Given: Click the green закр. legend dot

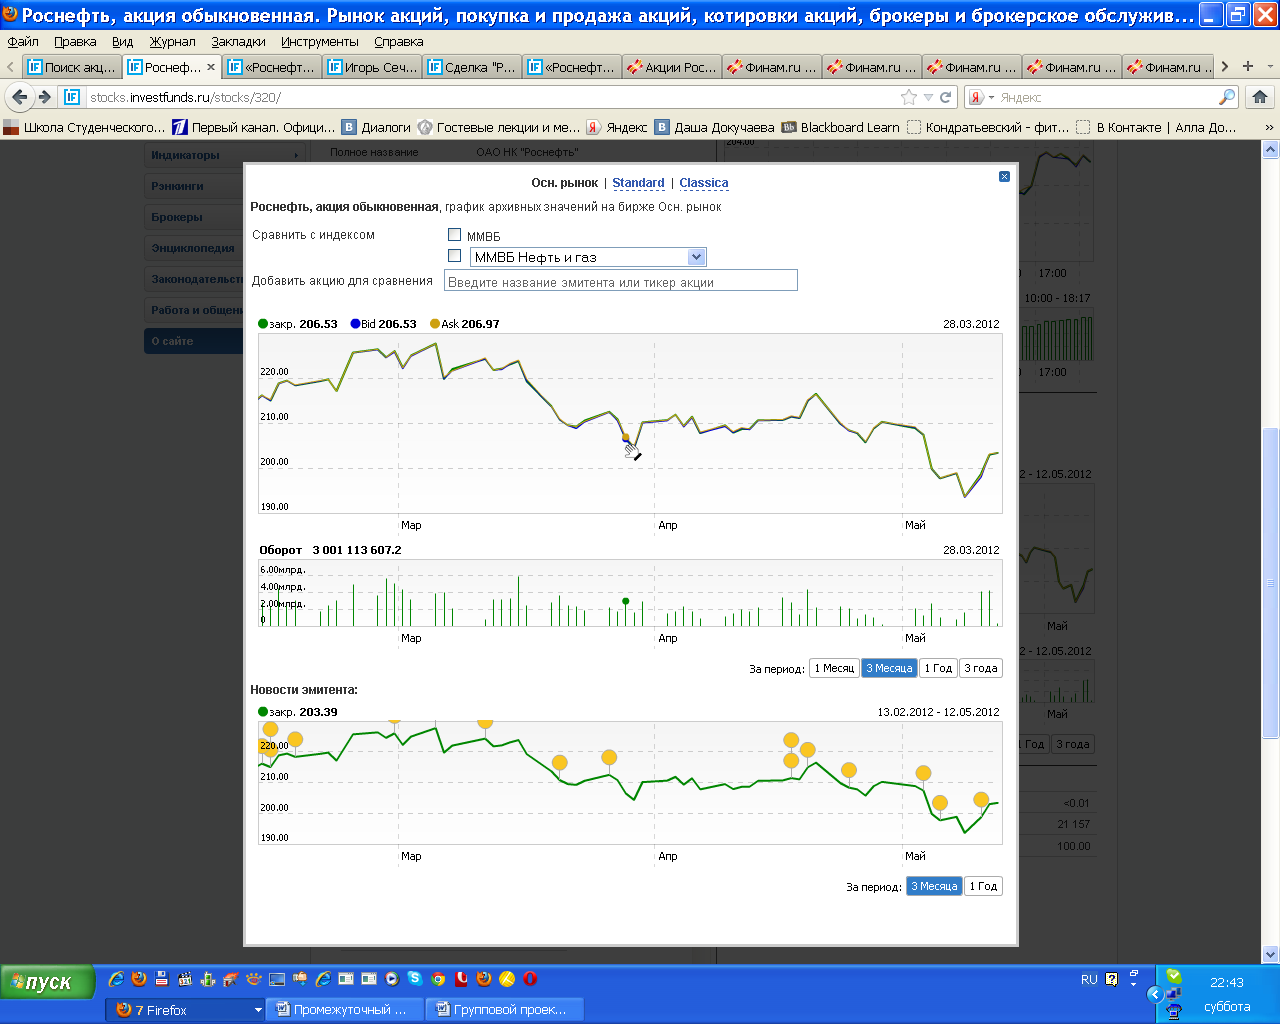Looking at the screenshot, I should 263,324.
